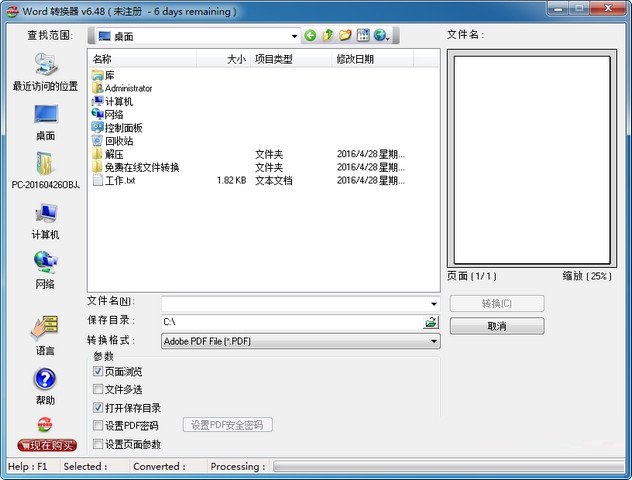The height and width of the screenshot is (480, 632).
Task: Click the file name input field
Action: click(295, 304)
